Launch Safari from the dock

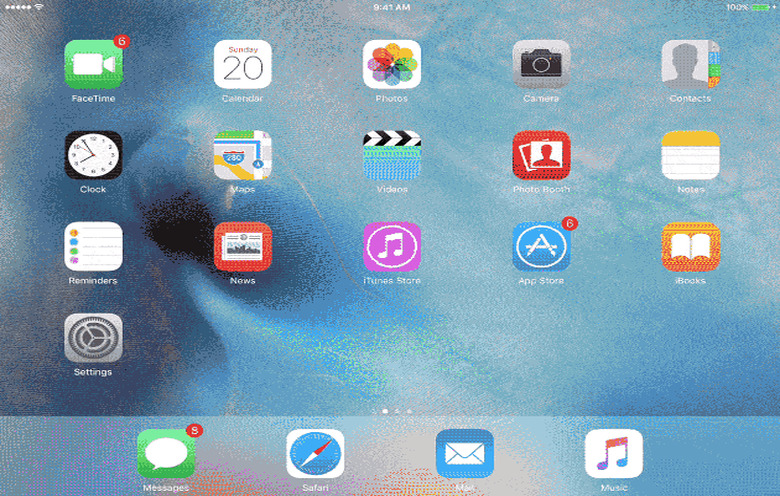(x=315, y=454)
